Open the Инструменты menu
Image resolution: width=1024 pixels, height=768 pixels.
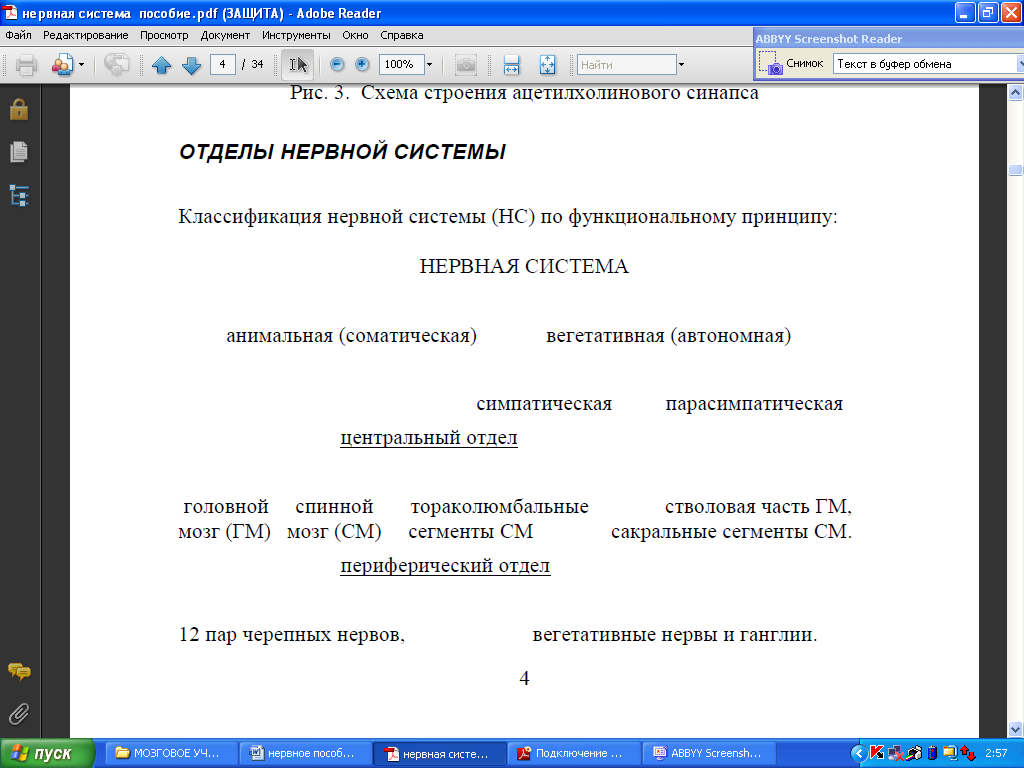pos(296,35)
